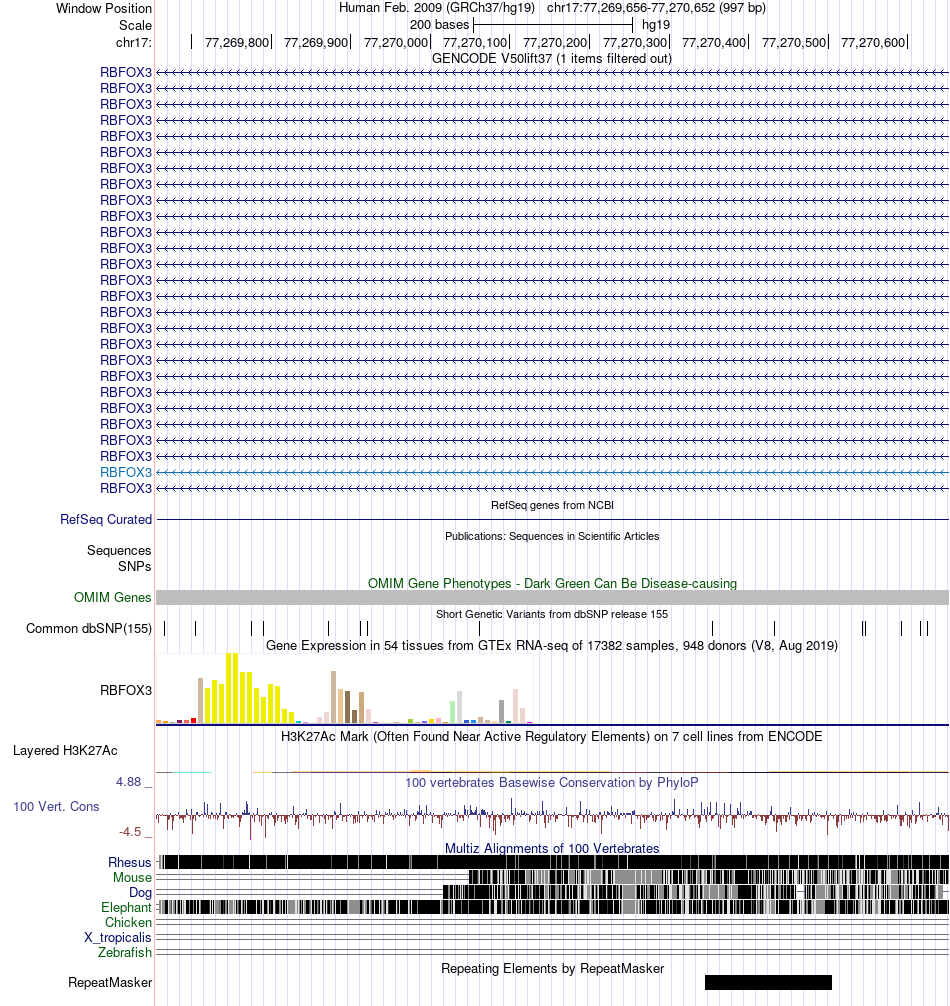Open Short Genetic Variants from dbSNP title
This screenshot has height=1006, width=950.
[x=552, y=615]
